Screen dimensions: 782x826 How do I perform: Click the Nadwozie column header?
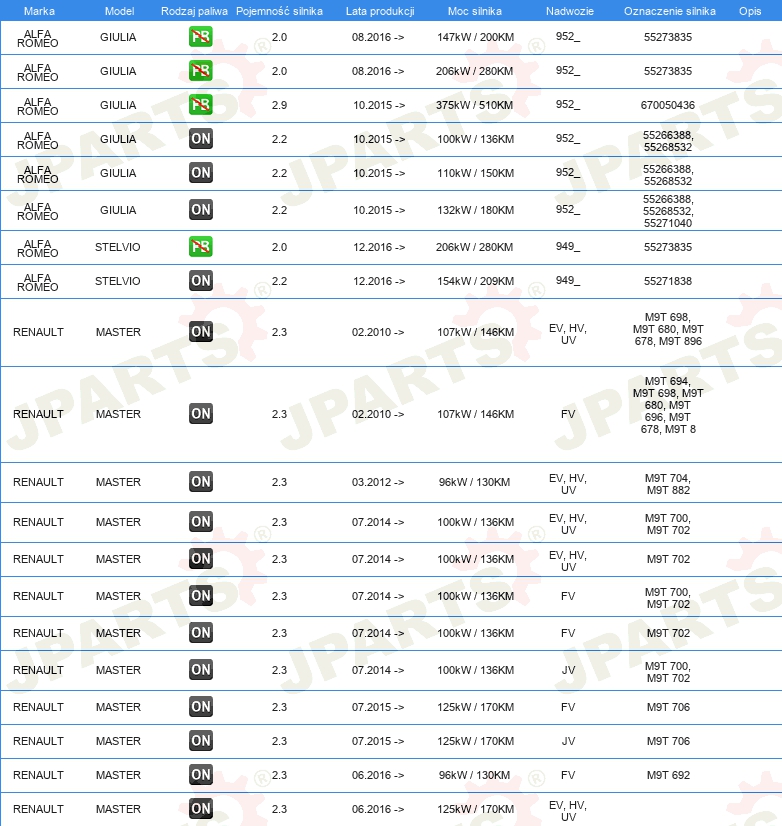coord(570,11)
